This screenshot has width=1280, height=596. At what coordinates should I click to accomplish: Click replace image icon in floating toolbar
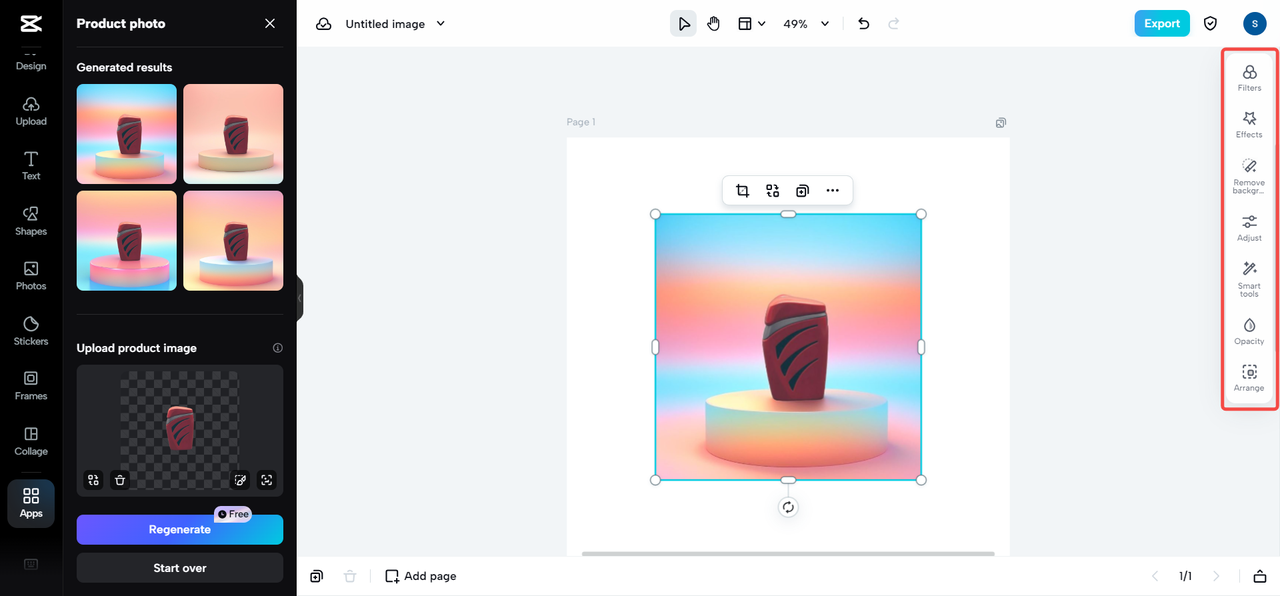tap(773, 191)
